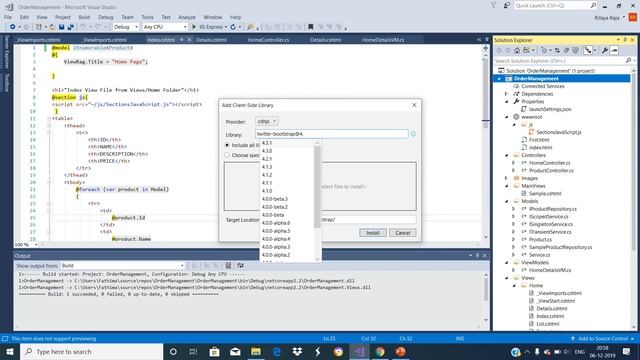640x360 pixels.
Task: Click Visual Studio icon in taskbar
Action: pos(359,351)
